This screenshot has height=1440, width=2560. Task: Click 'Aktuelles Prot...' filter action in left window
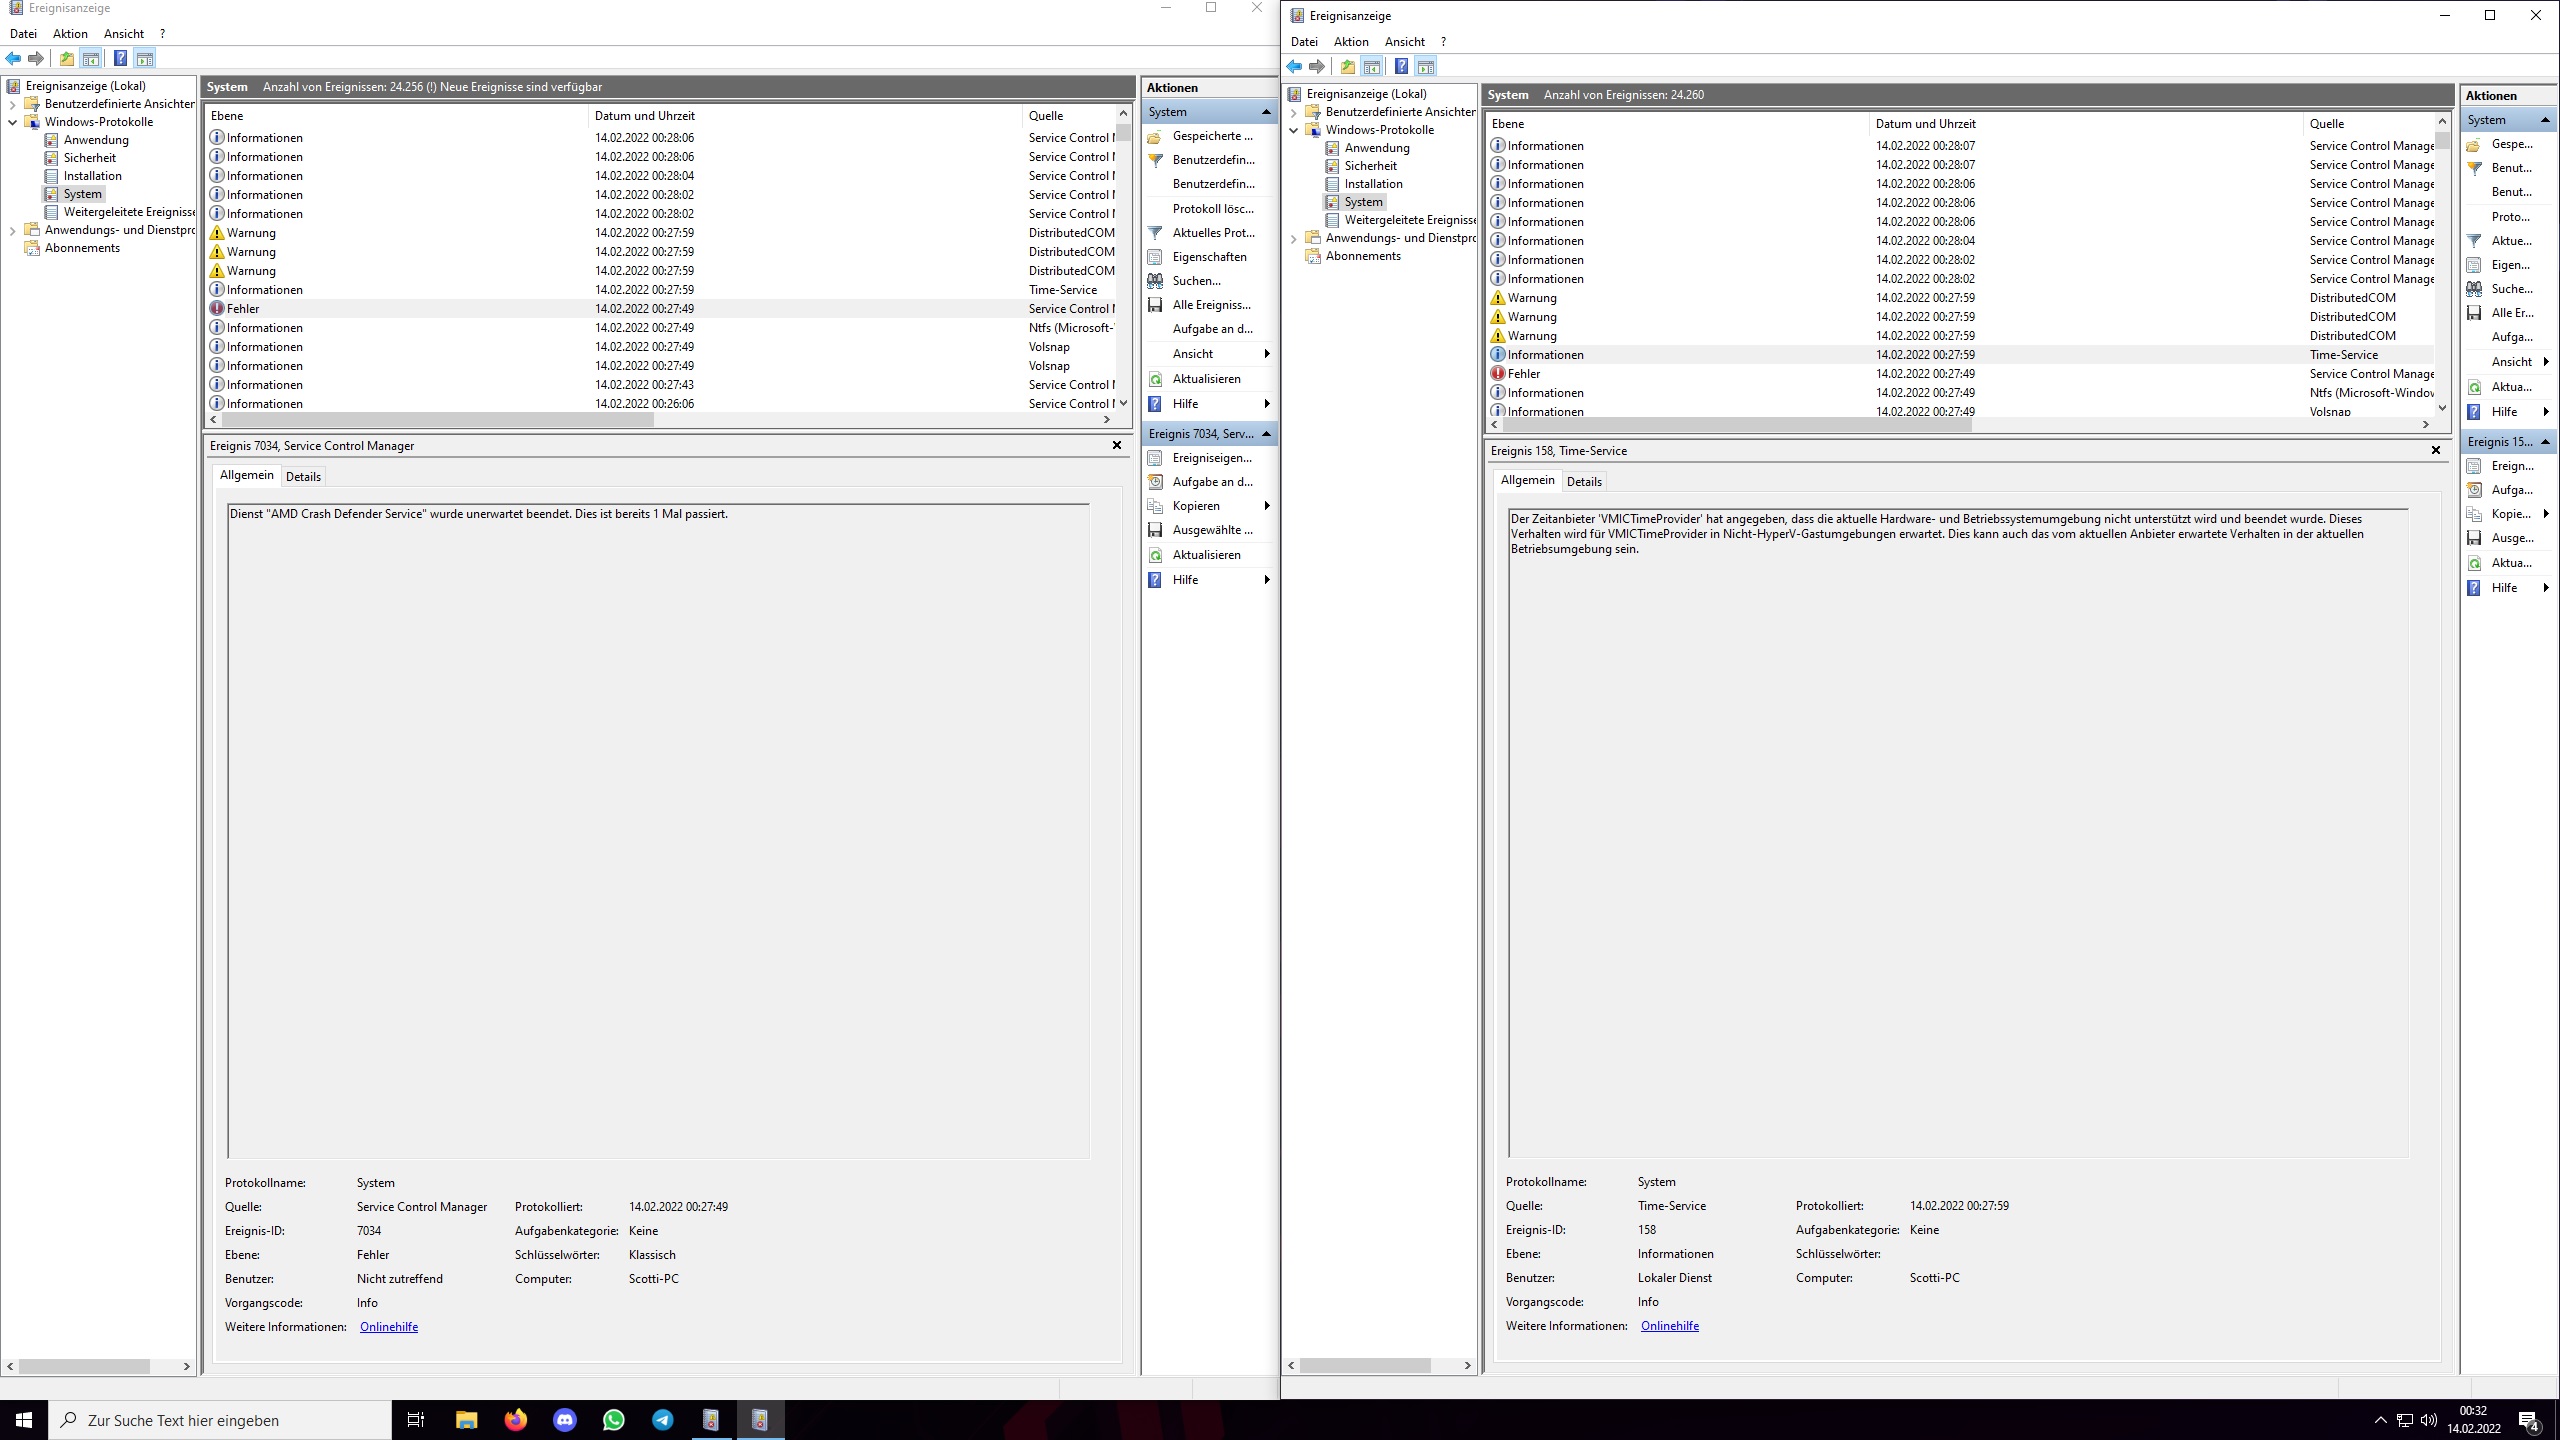(1212, 233)
